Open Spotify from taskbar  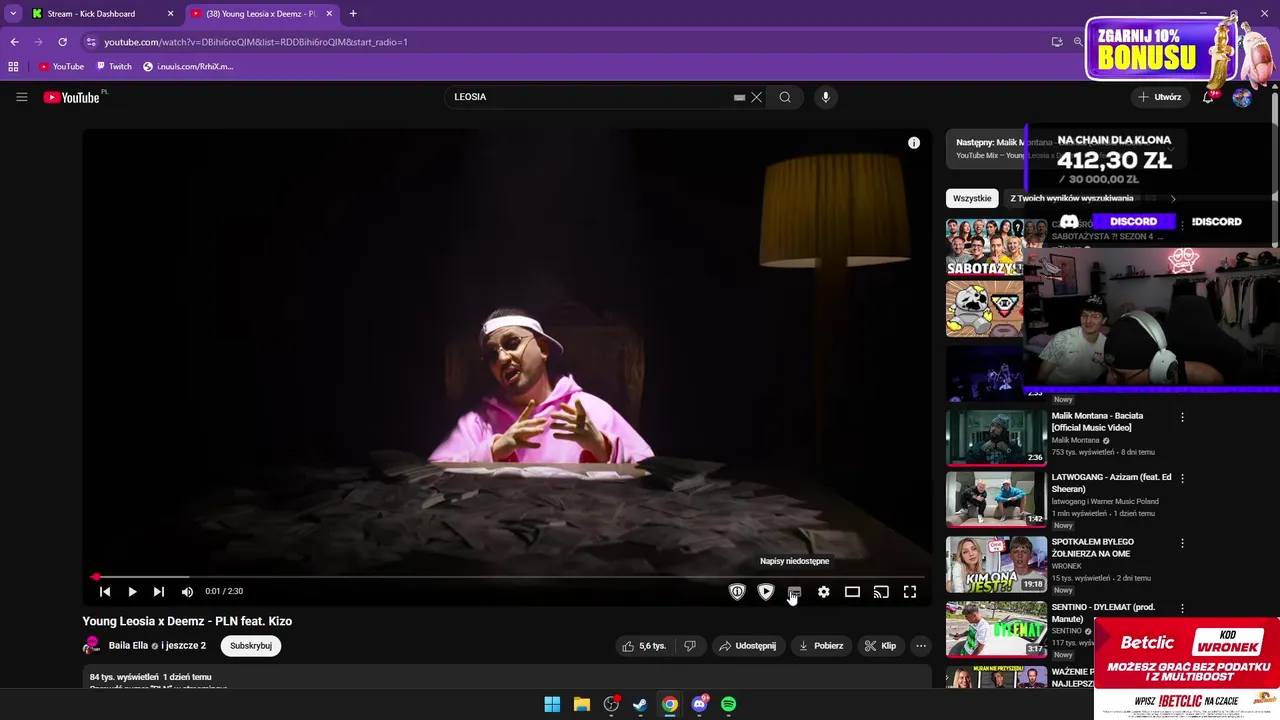click(729, 704)
